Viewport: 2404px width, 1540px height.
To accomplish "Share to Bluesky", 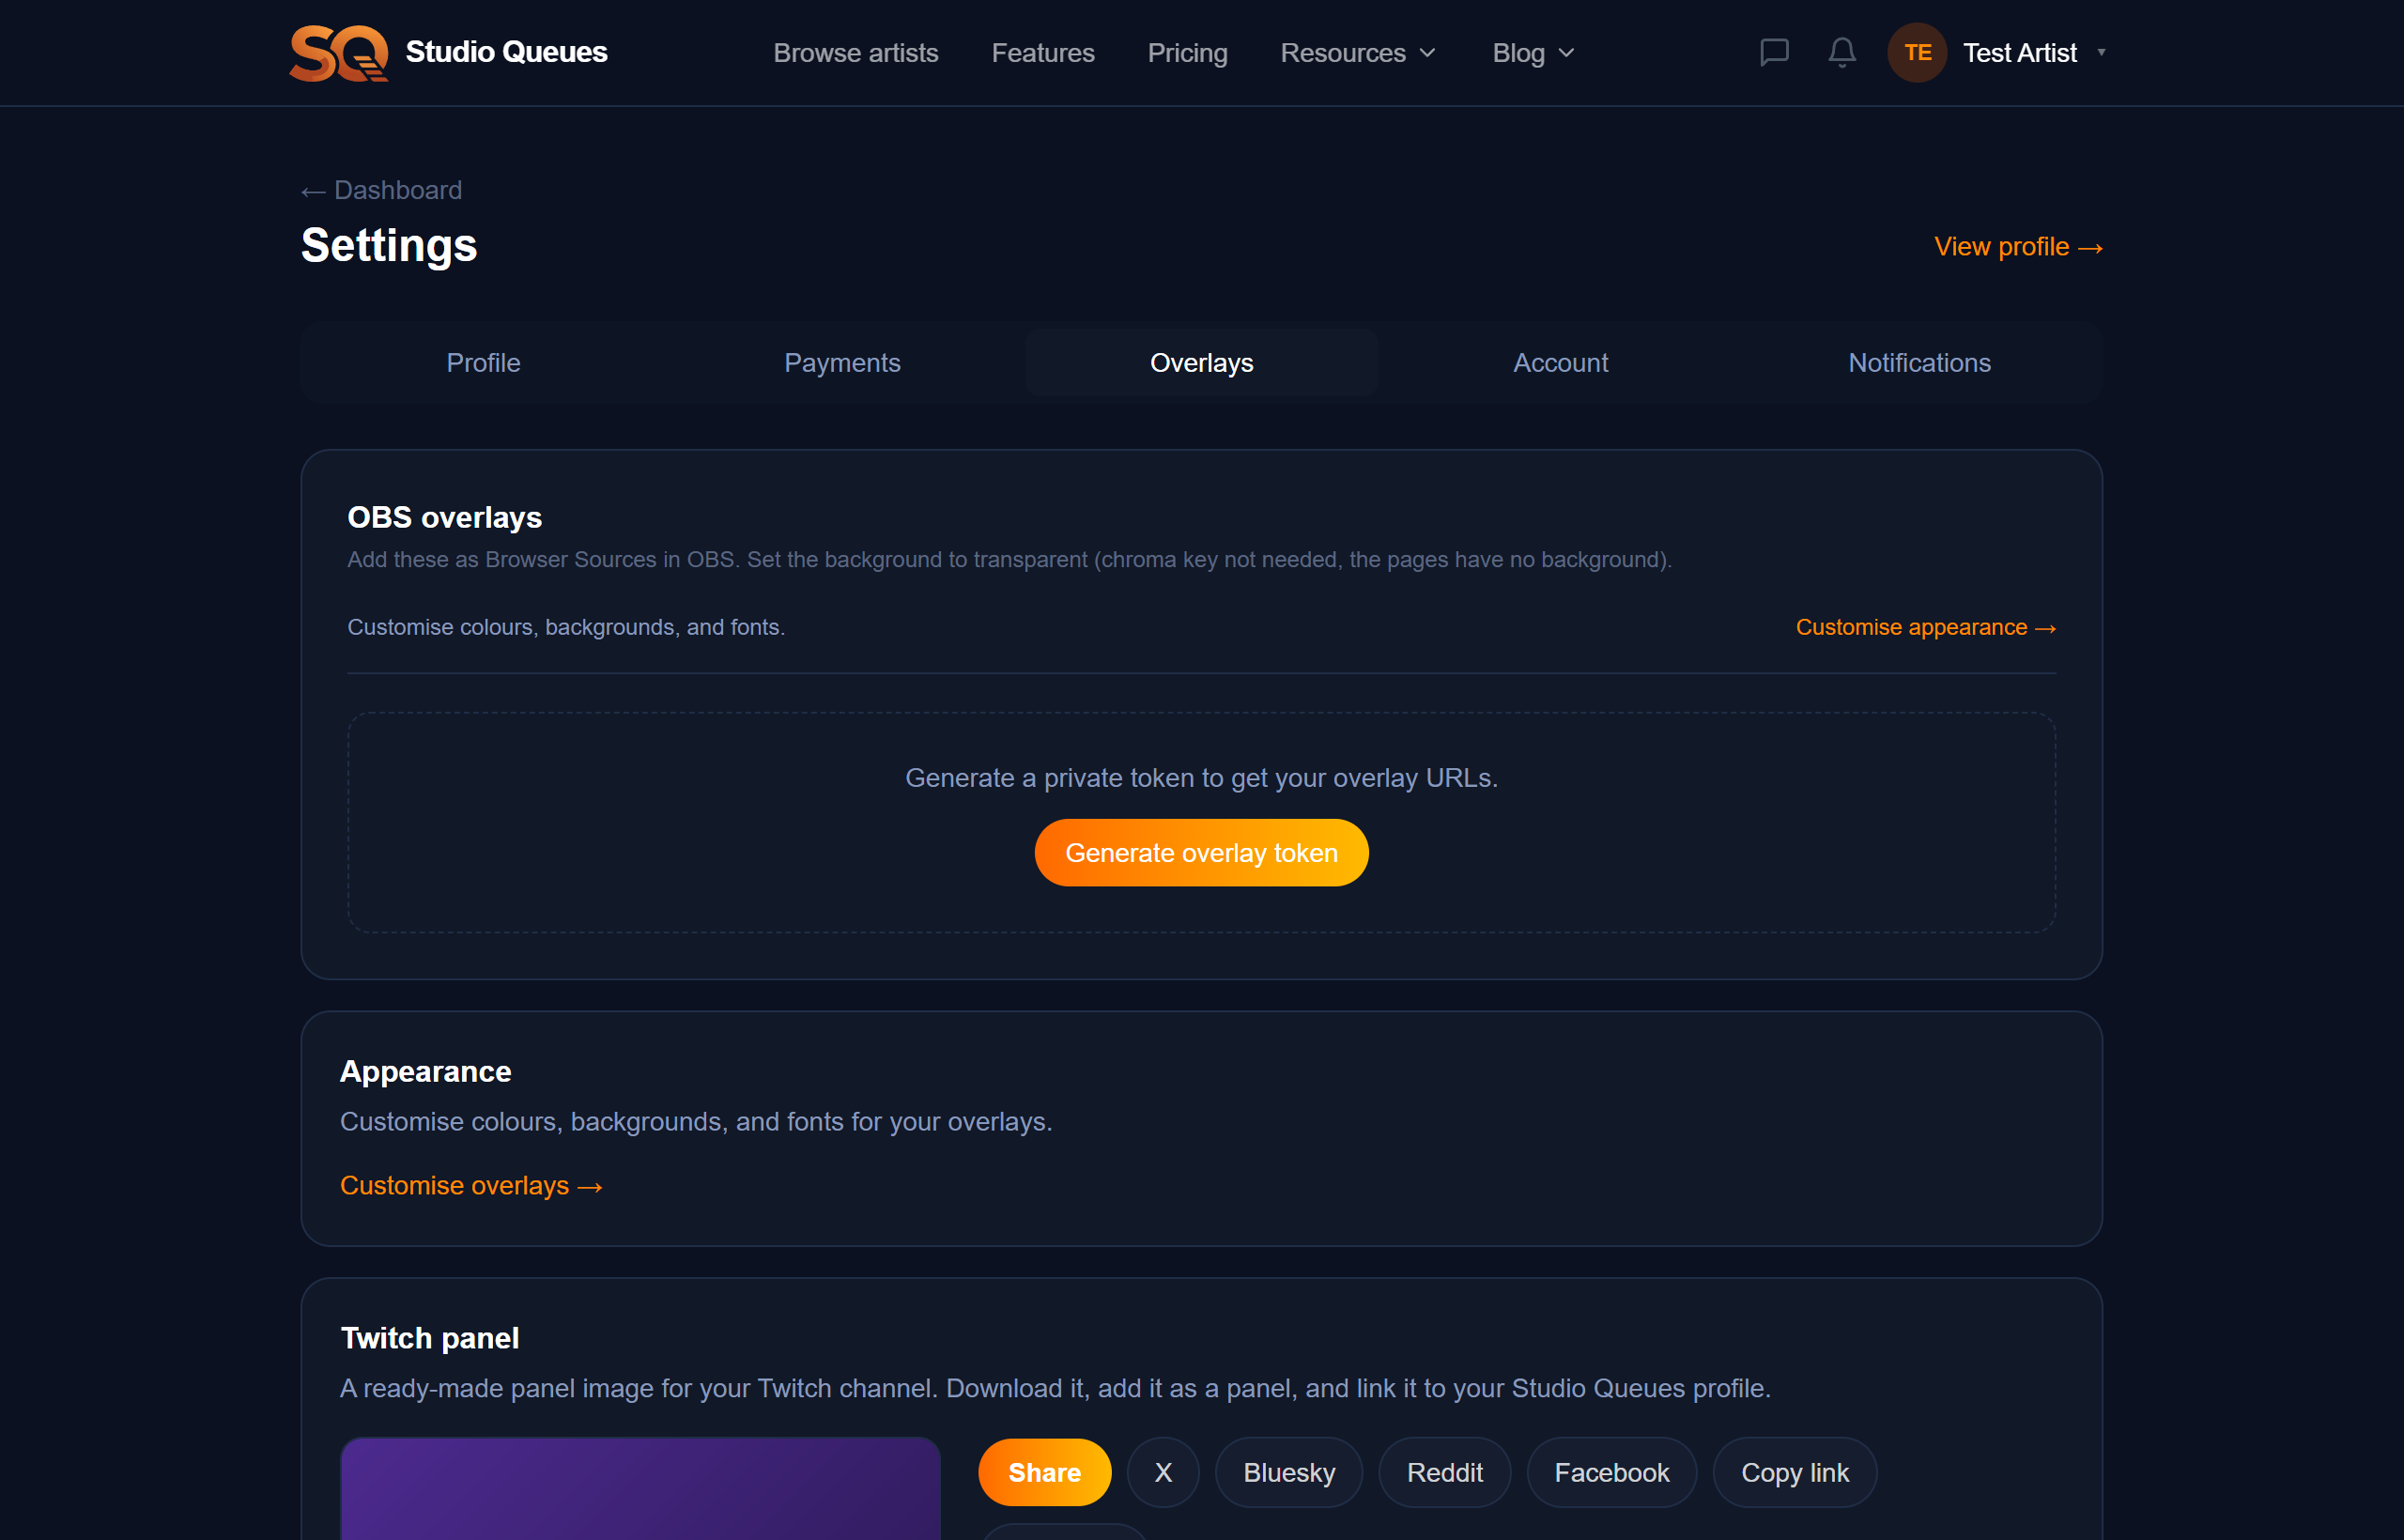I will (x=1288, y=1473).
